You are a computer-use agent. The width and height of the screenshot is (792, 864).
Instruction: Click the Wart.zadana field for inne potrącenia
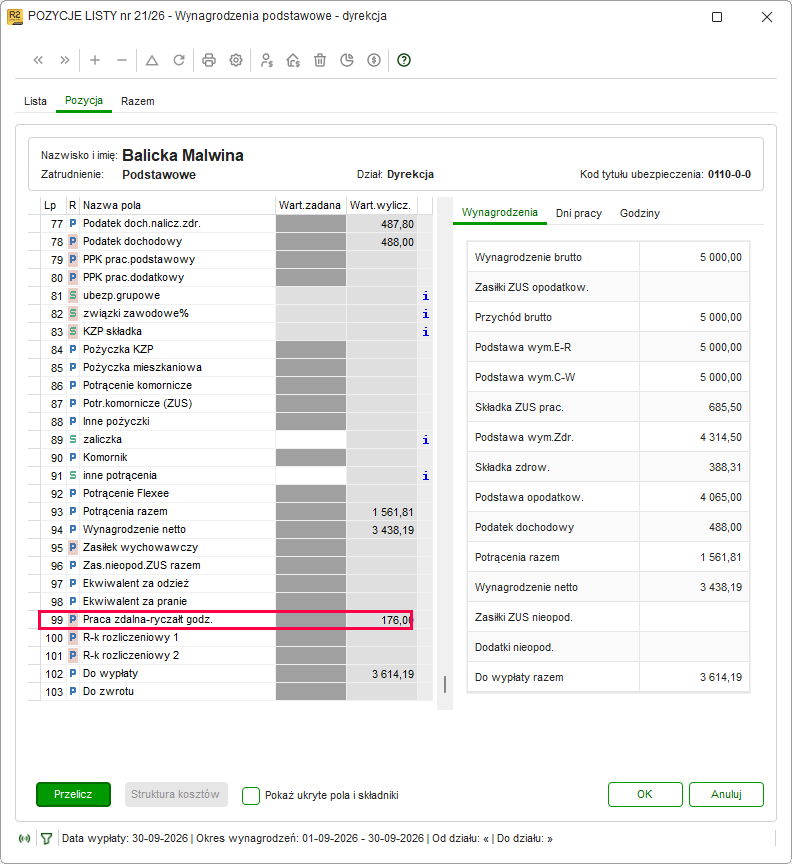pyautogui.click(x=311, y=476)
